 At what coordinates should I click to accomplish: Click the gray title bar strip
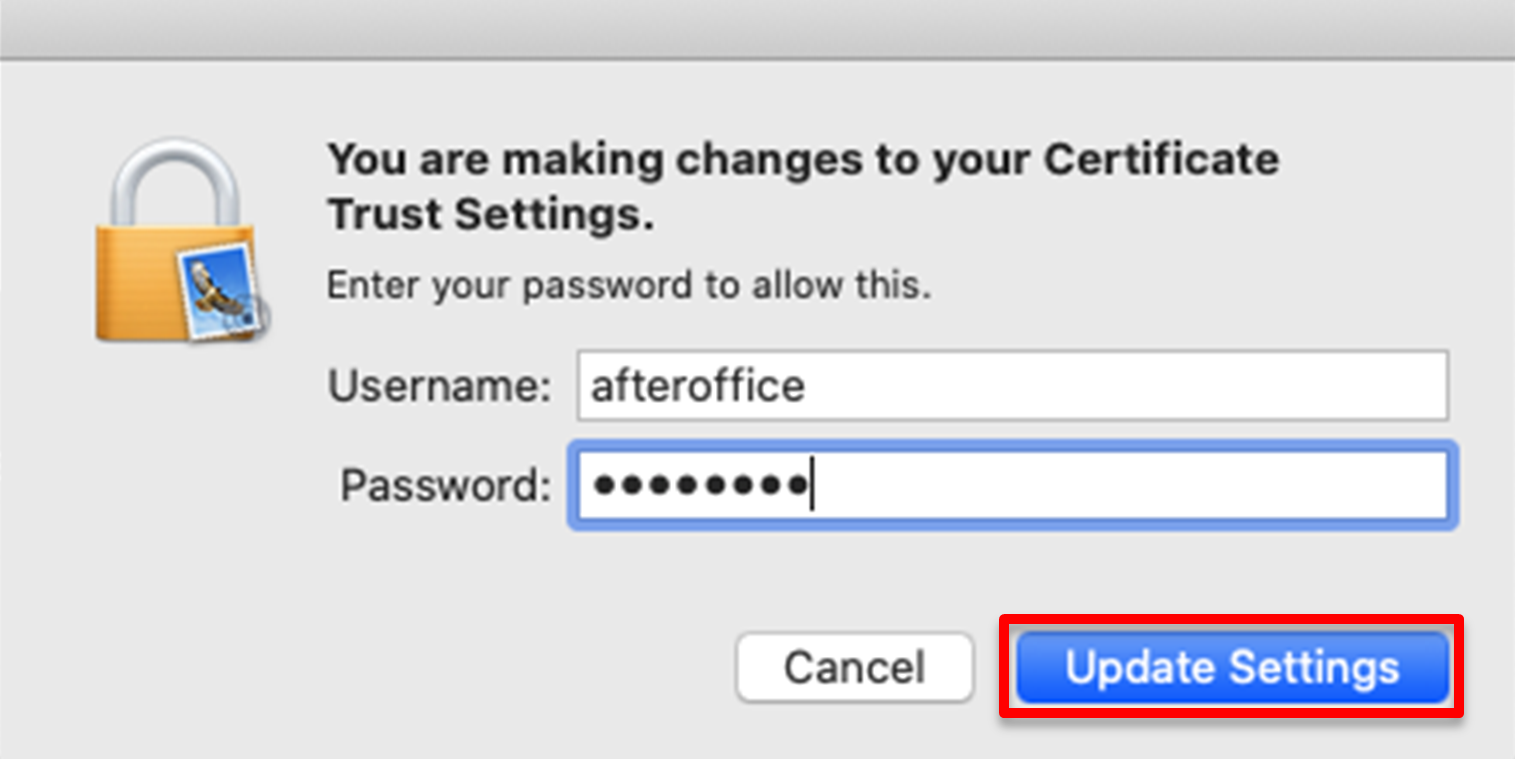[757, 28]
